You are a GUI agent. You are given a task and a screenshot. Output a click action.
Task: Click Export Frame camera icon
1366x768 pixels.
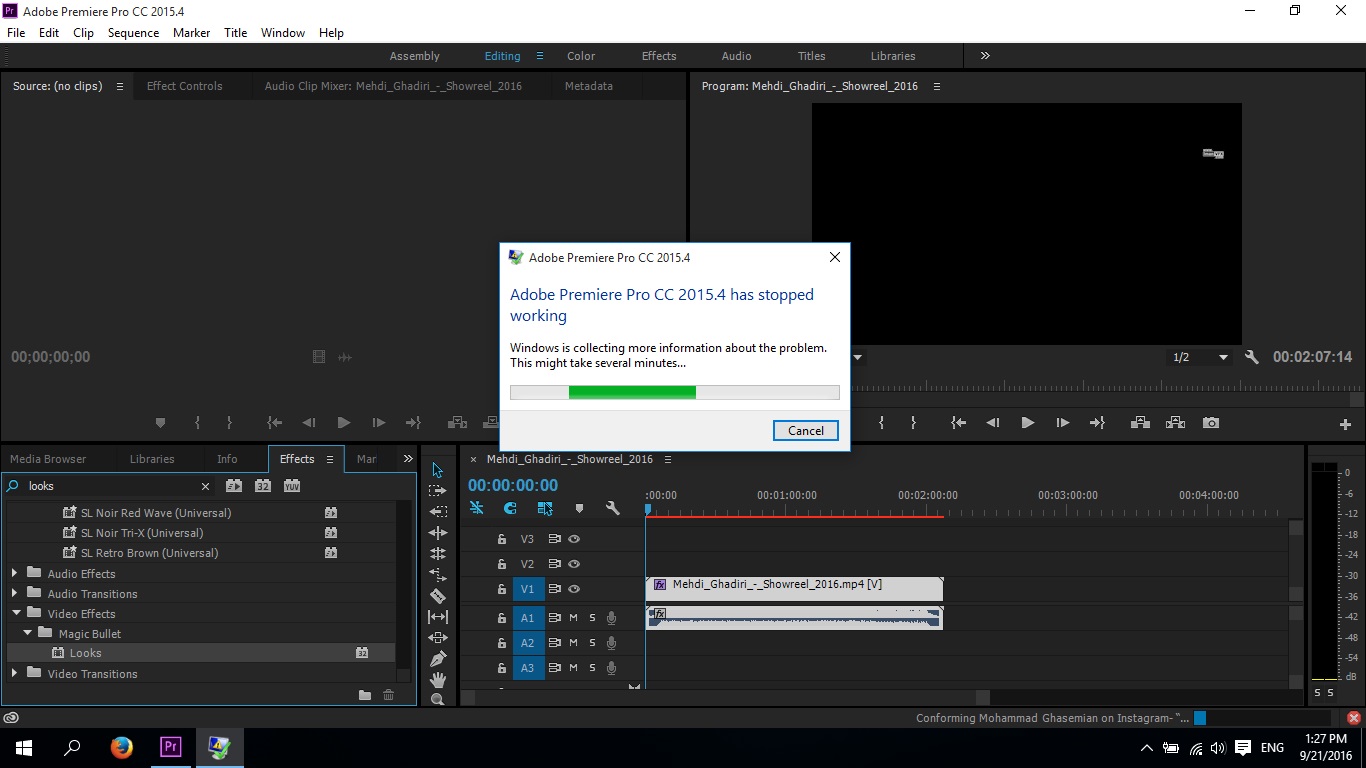pyautogui.click(x=1211, y=423)
